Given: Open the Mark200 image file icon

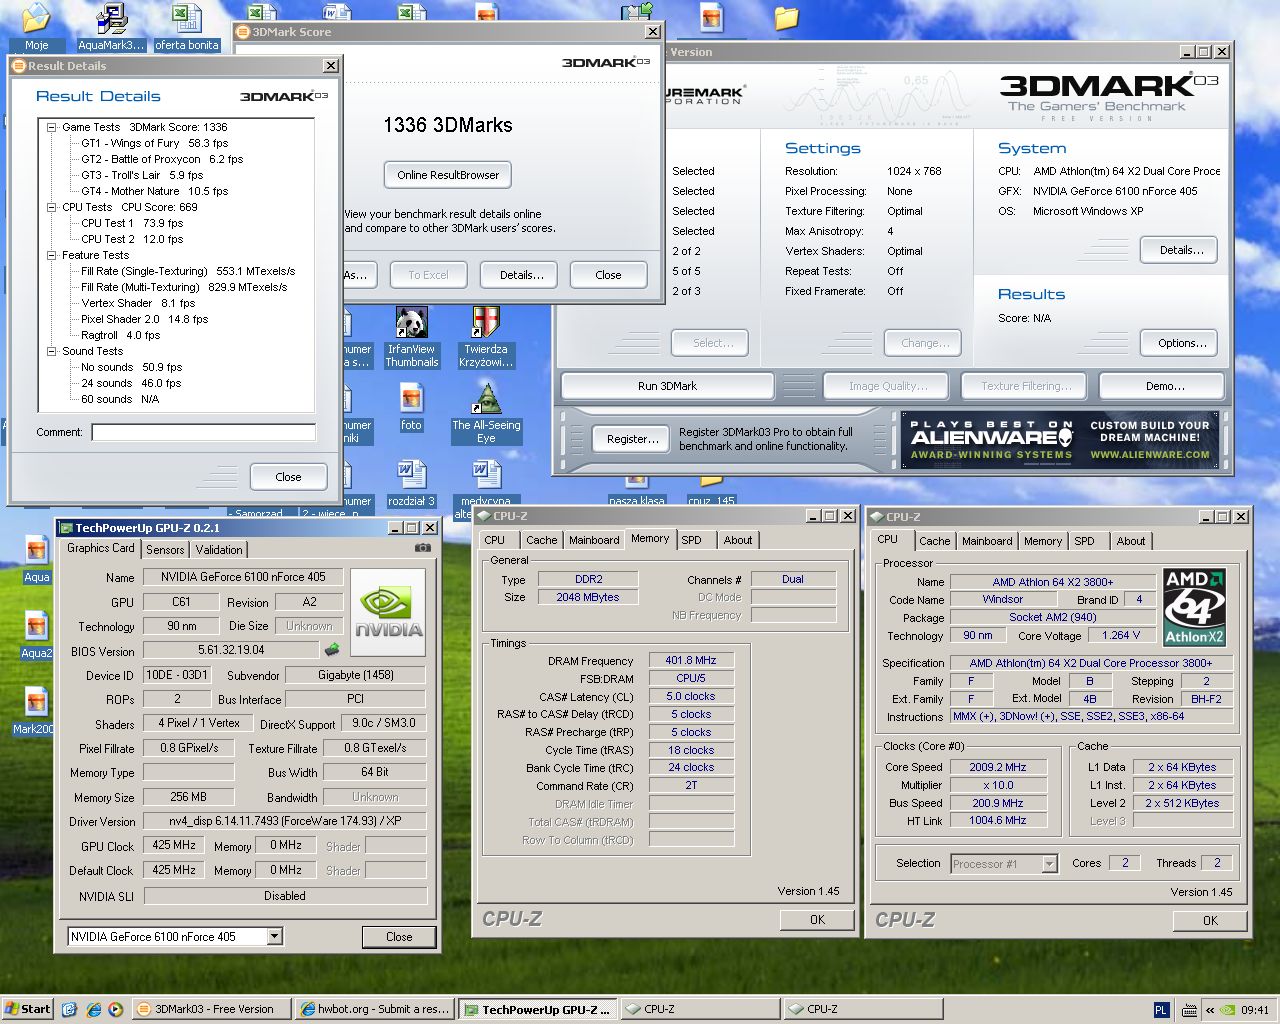Looking at the screenshot, I should tap(35, 712).
